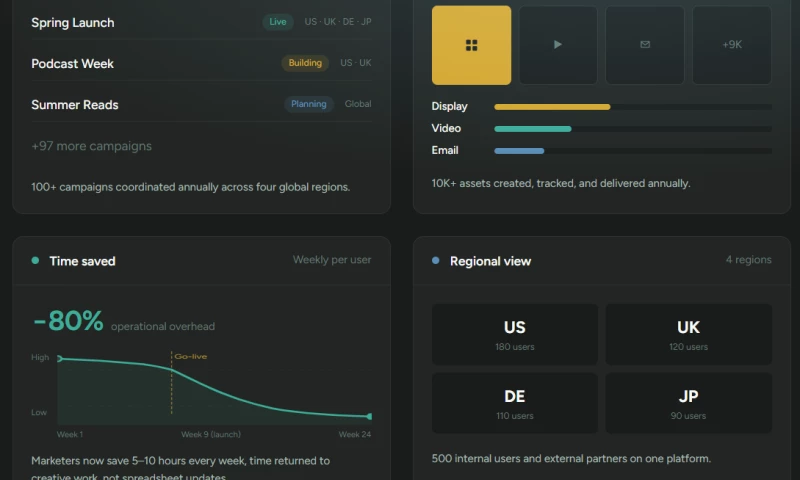The image size is (800, 480).
Task: Click the chart end point at Week 24
Action: tap(369, 416)
